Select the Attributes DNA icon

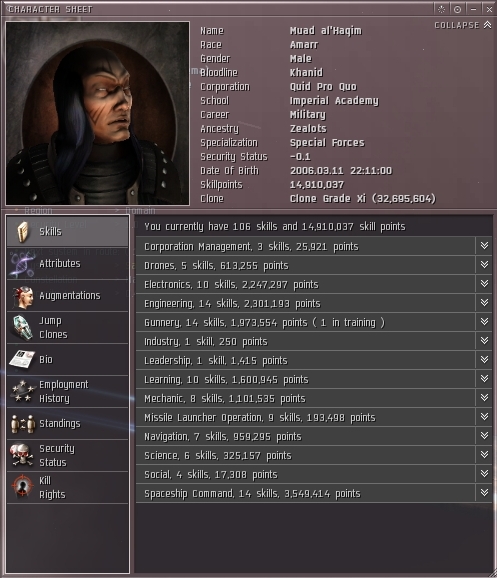[x=22, y=264]
